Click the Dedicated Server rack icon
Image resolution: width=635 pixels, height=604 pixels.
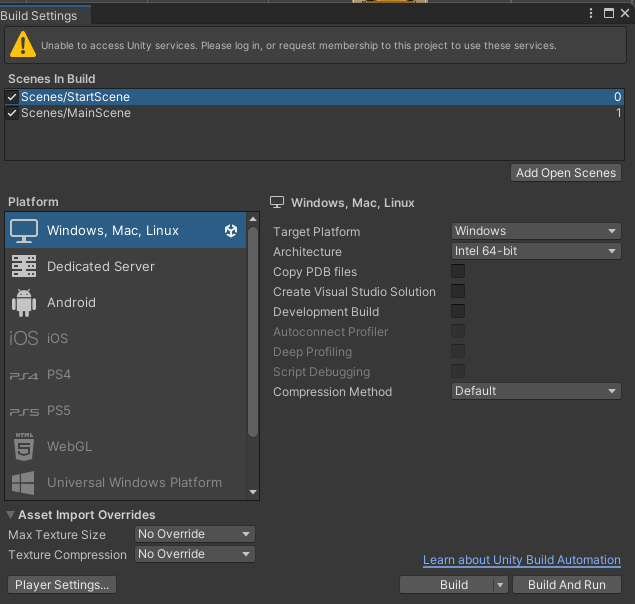24,266
